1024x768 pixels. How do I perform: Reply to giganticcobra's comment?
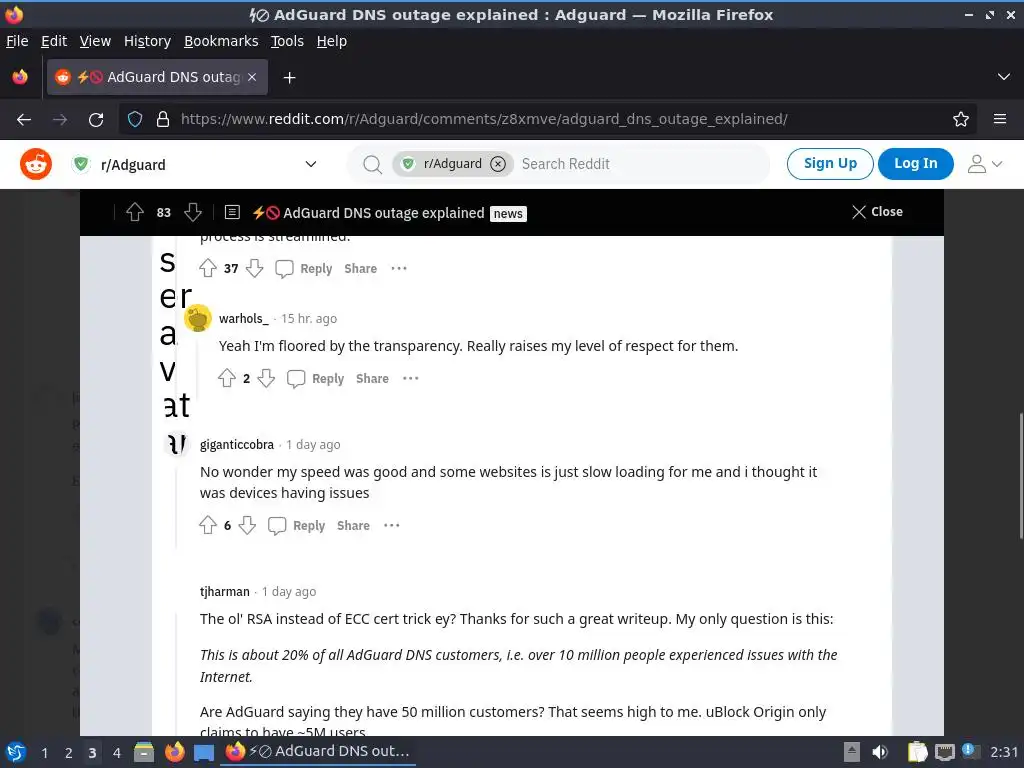(296, 526)
